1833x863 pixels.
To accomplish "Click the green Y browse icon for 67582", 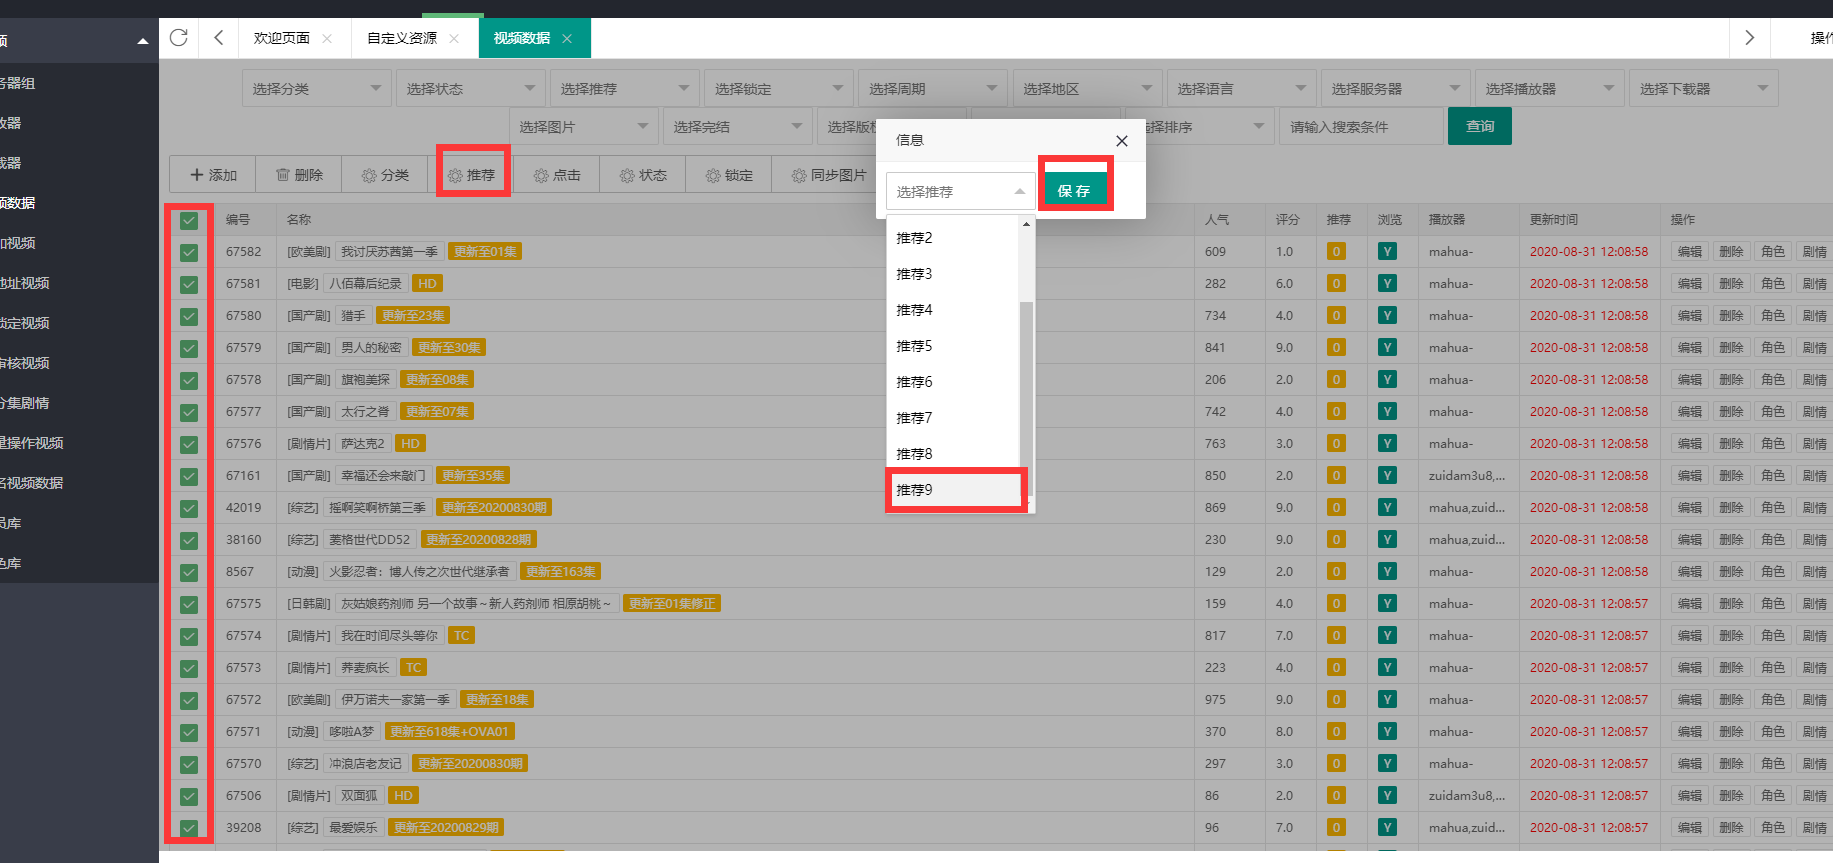I will click(1387, 252).
